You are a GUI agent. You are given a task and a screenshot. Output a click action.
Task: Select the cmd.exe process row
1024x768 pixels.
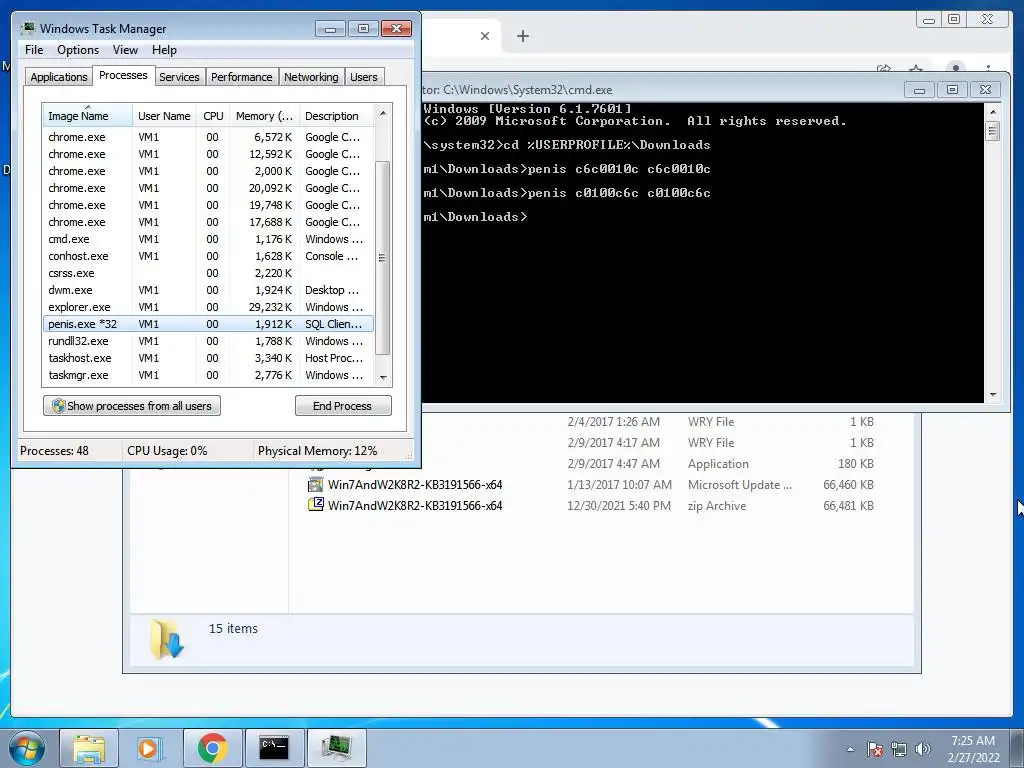click(208, 239)
